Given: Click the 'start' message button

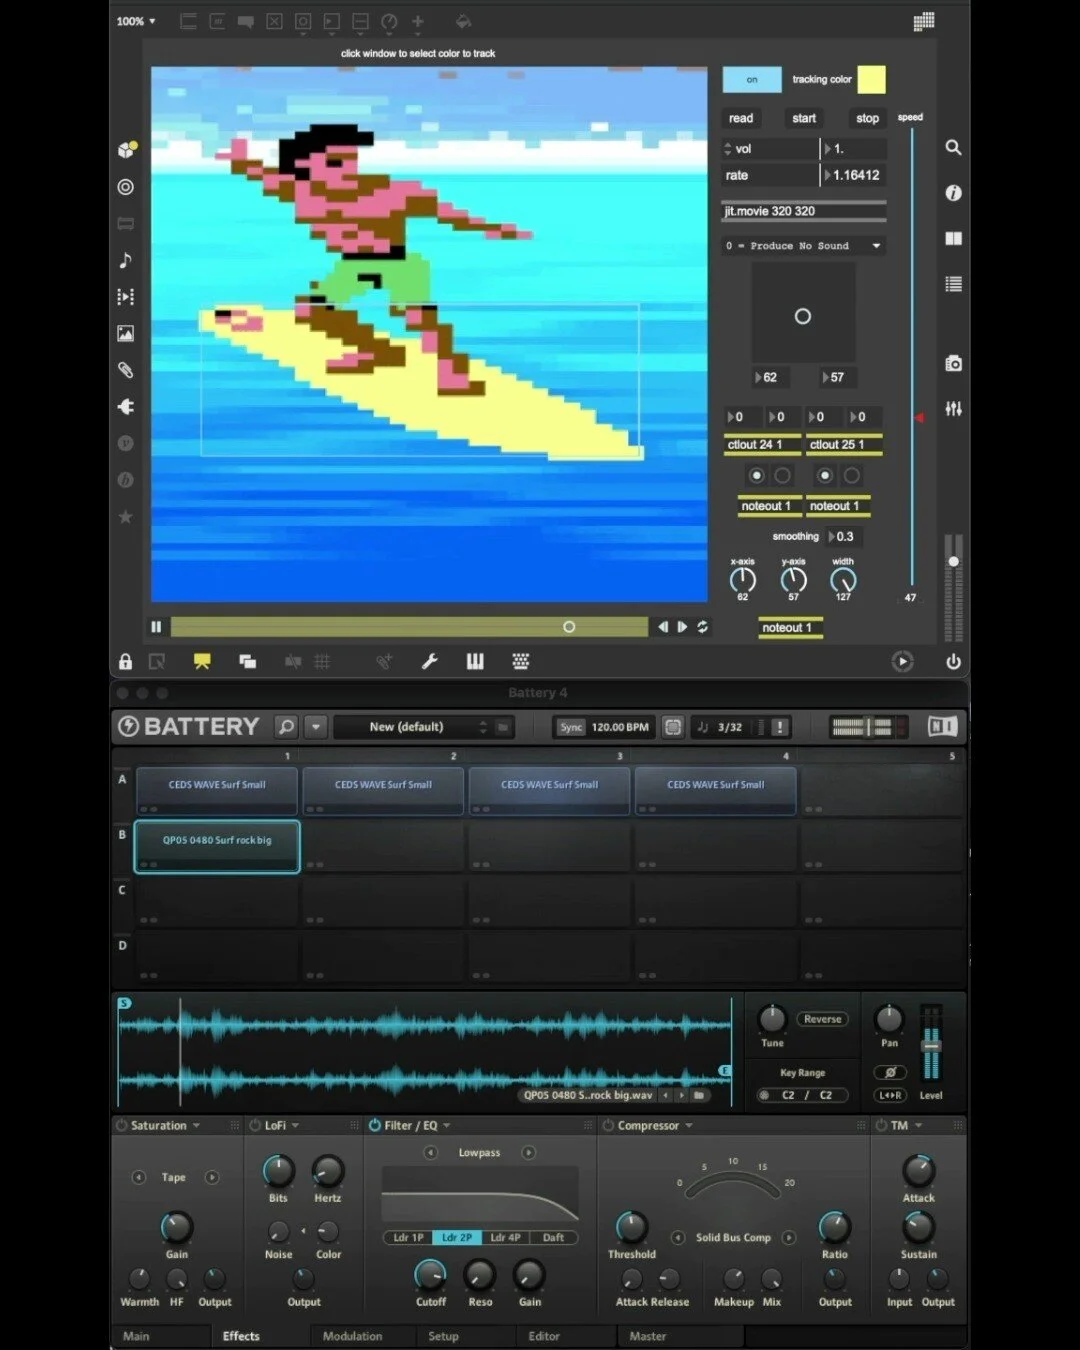Looking at the screenshot, I should coord(804,118).
